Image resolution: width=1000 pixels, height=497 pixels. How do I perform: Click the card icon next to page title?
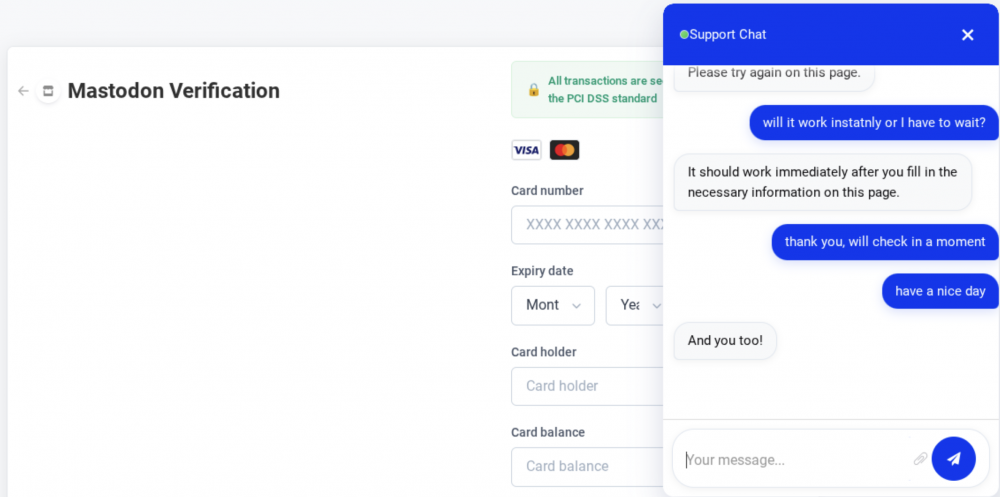(48, 91)
